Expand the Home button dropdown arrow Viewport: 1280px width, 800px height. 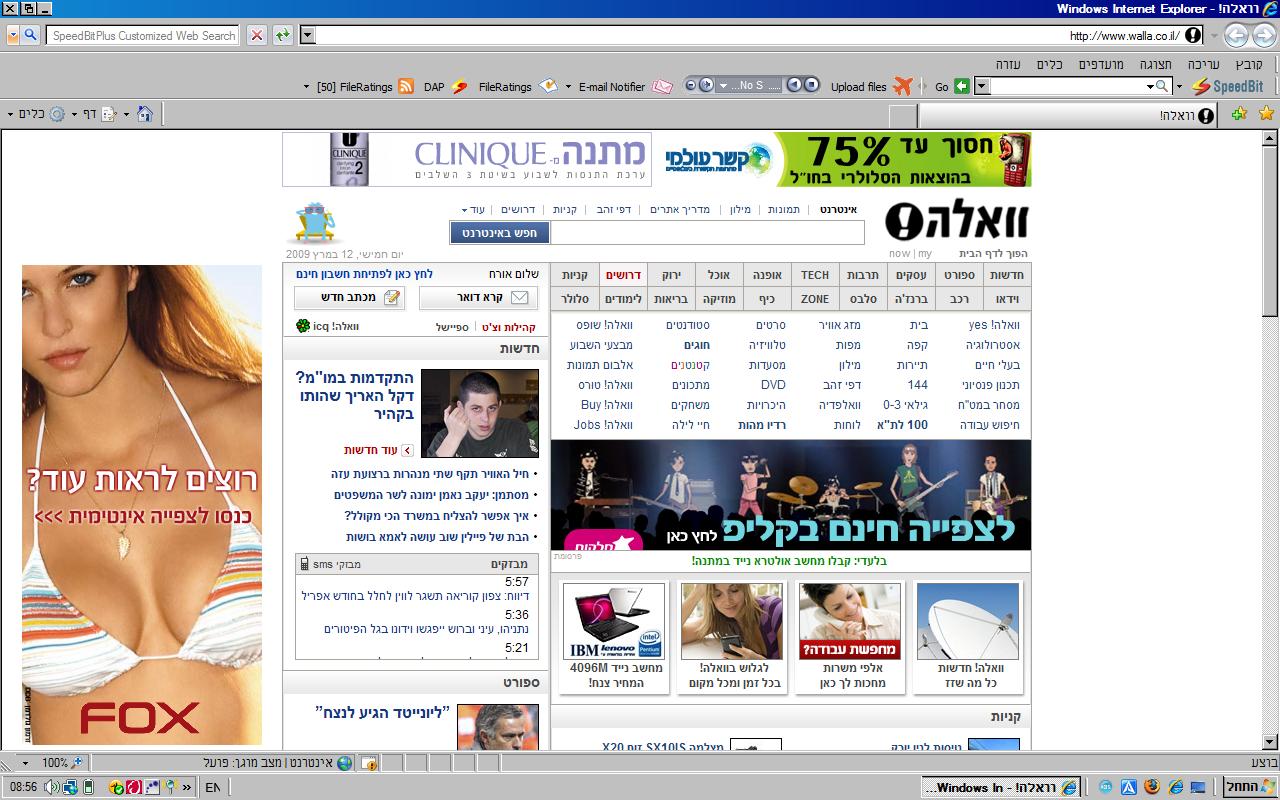point(126,114)
